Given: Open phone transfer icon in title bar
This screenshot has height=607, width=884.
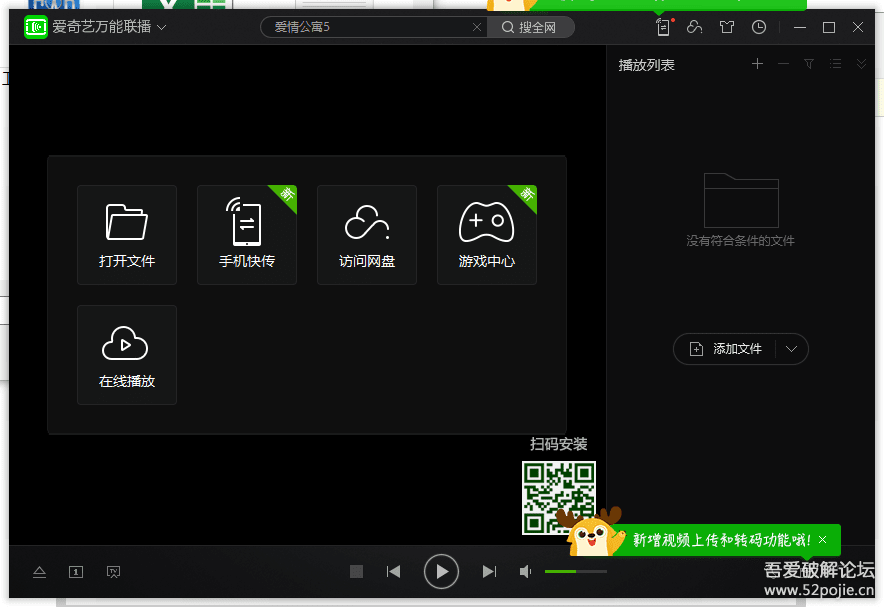Looking at the screenshot, I should [664, 27].
